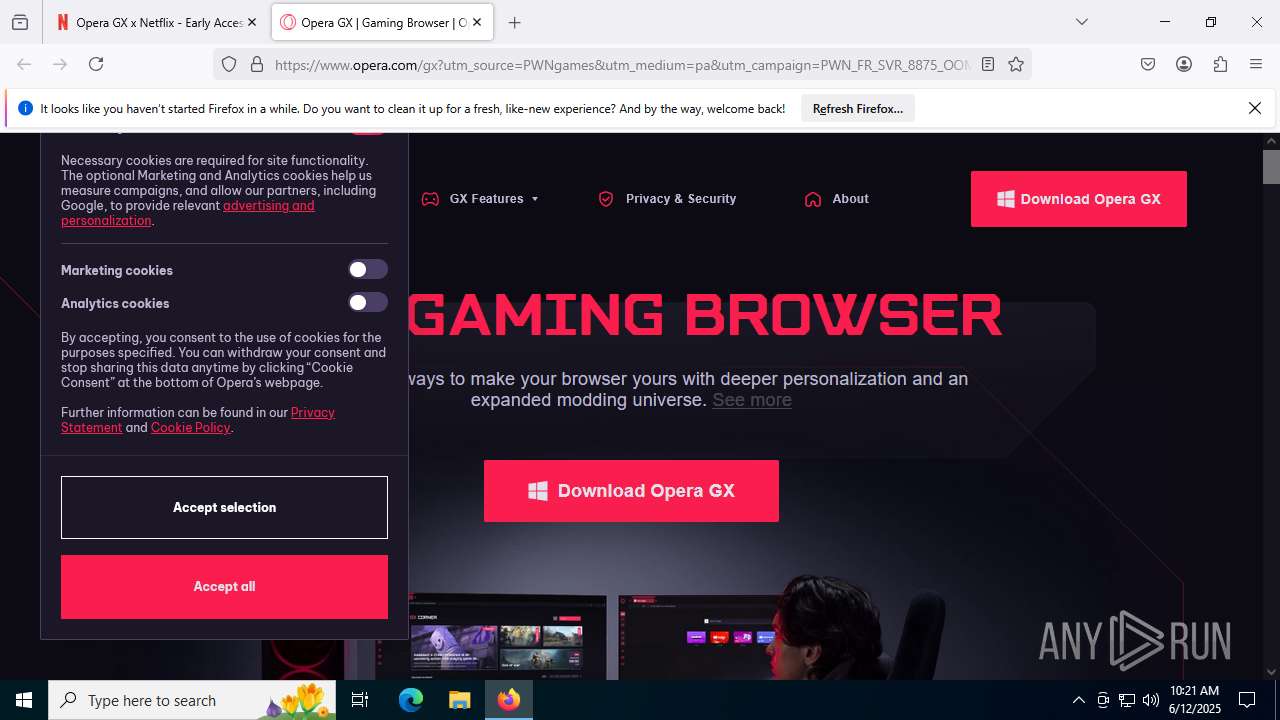Click the page vertical scrollbar thumb
1280x720 pixels.
(1271, 166)
